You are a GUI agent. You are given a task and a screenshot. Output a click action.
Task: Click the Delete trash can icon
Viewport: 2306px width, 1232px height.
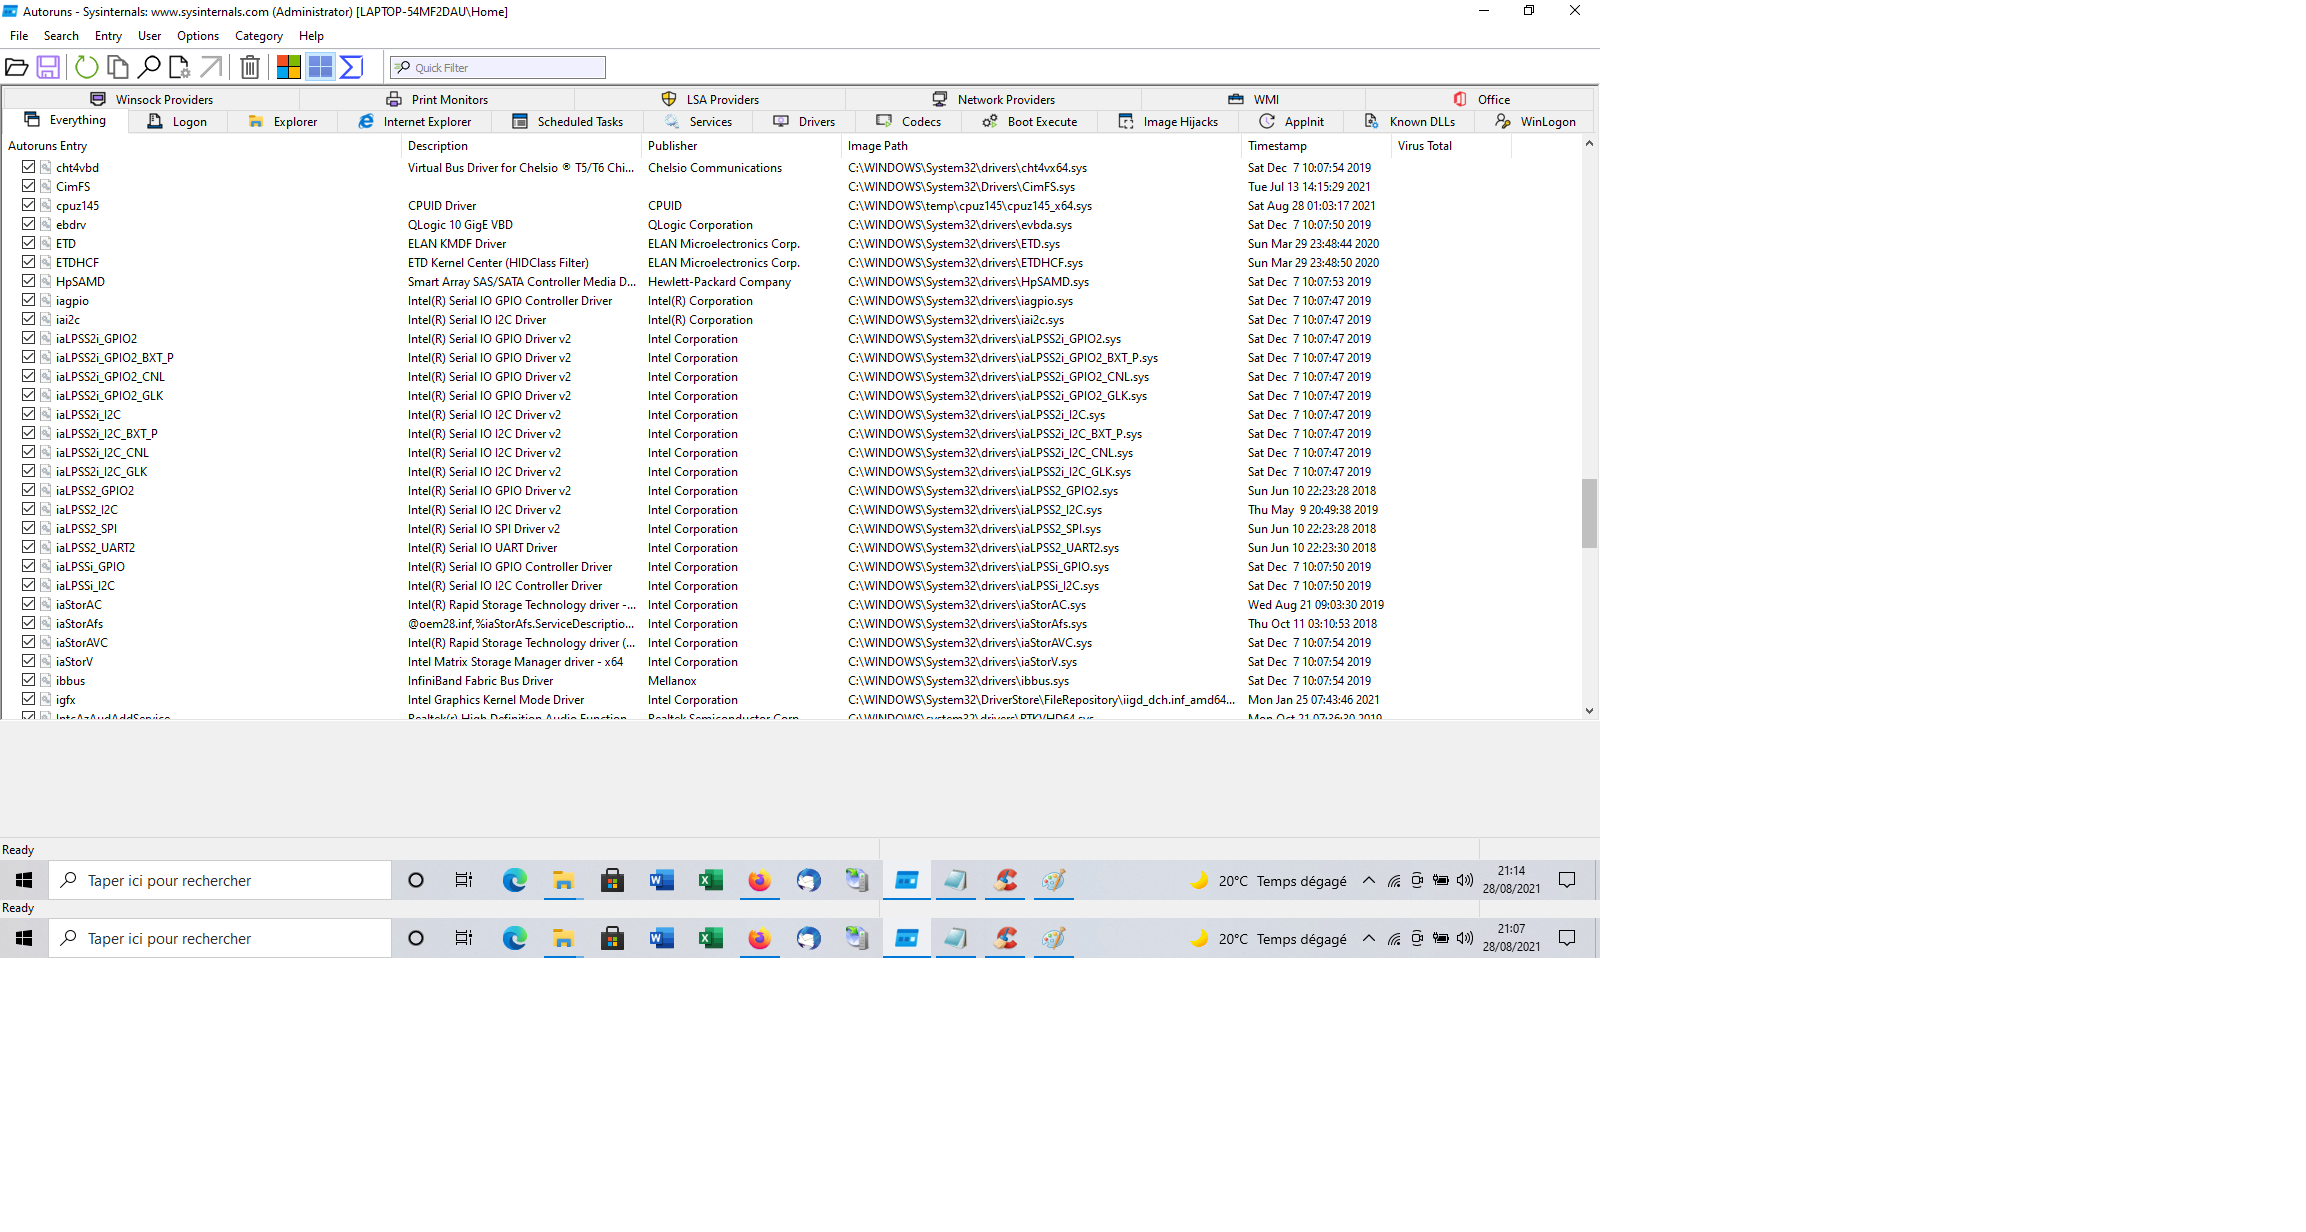250,67
